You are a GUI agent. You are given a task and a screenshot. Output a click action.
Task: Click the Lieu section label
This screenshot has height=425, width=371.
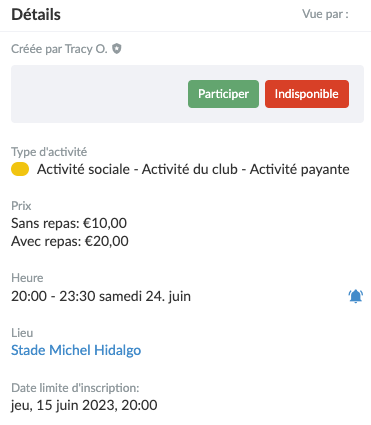[22, 333]
